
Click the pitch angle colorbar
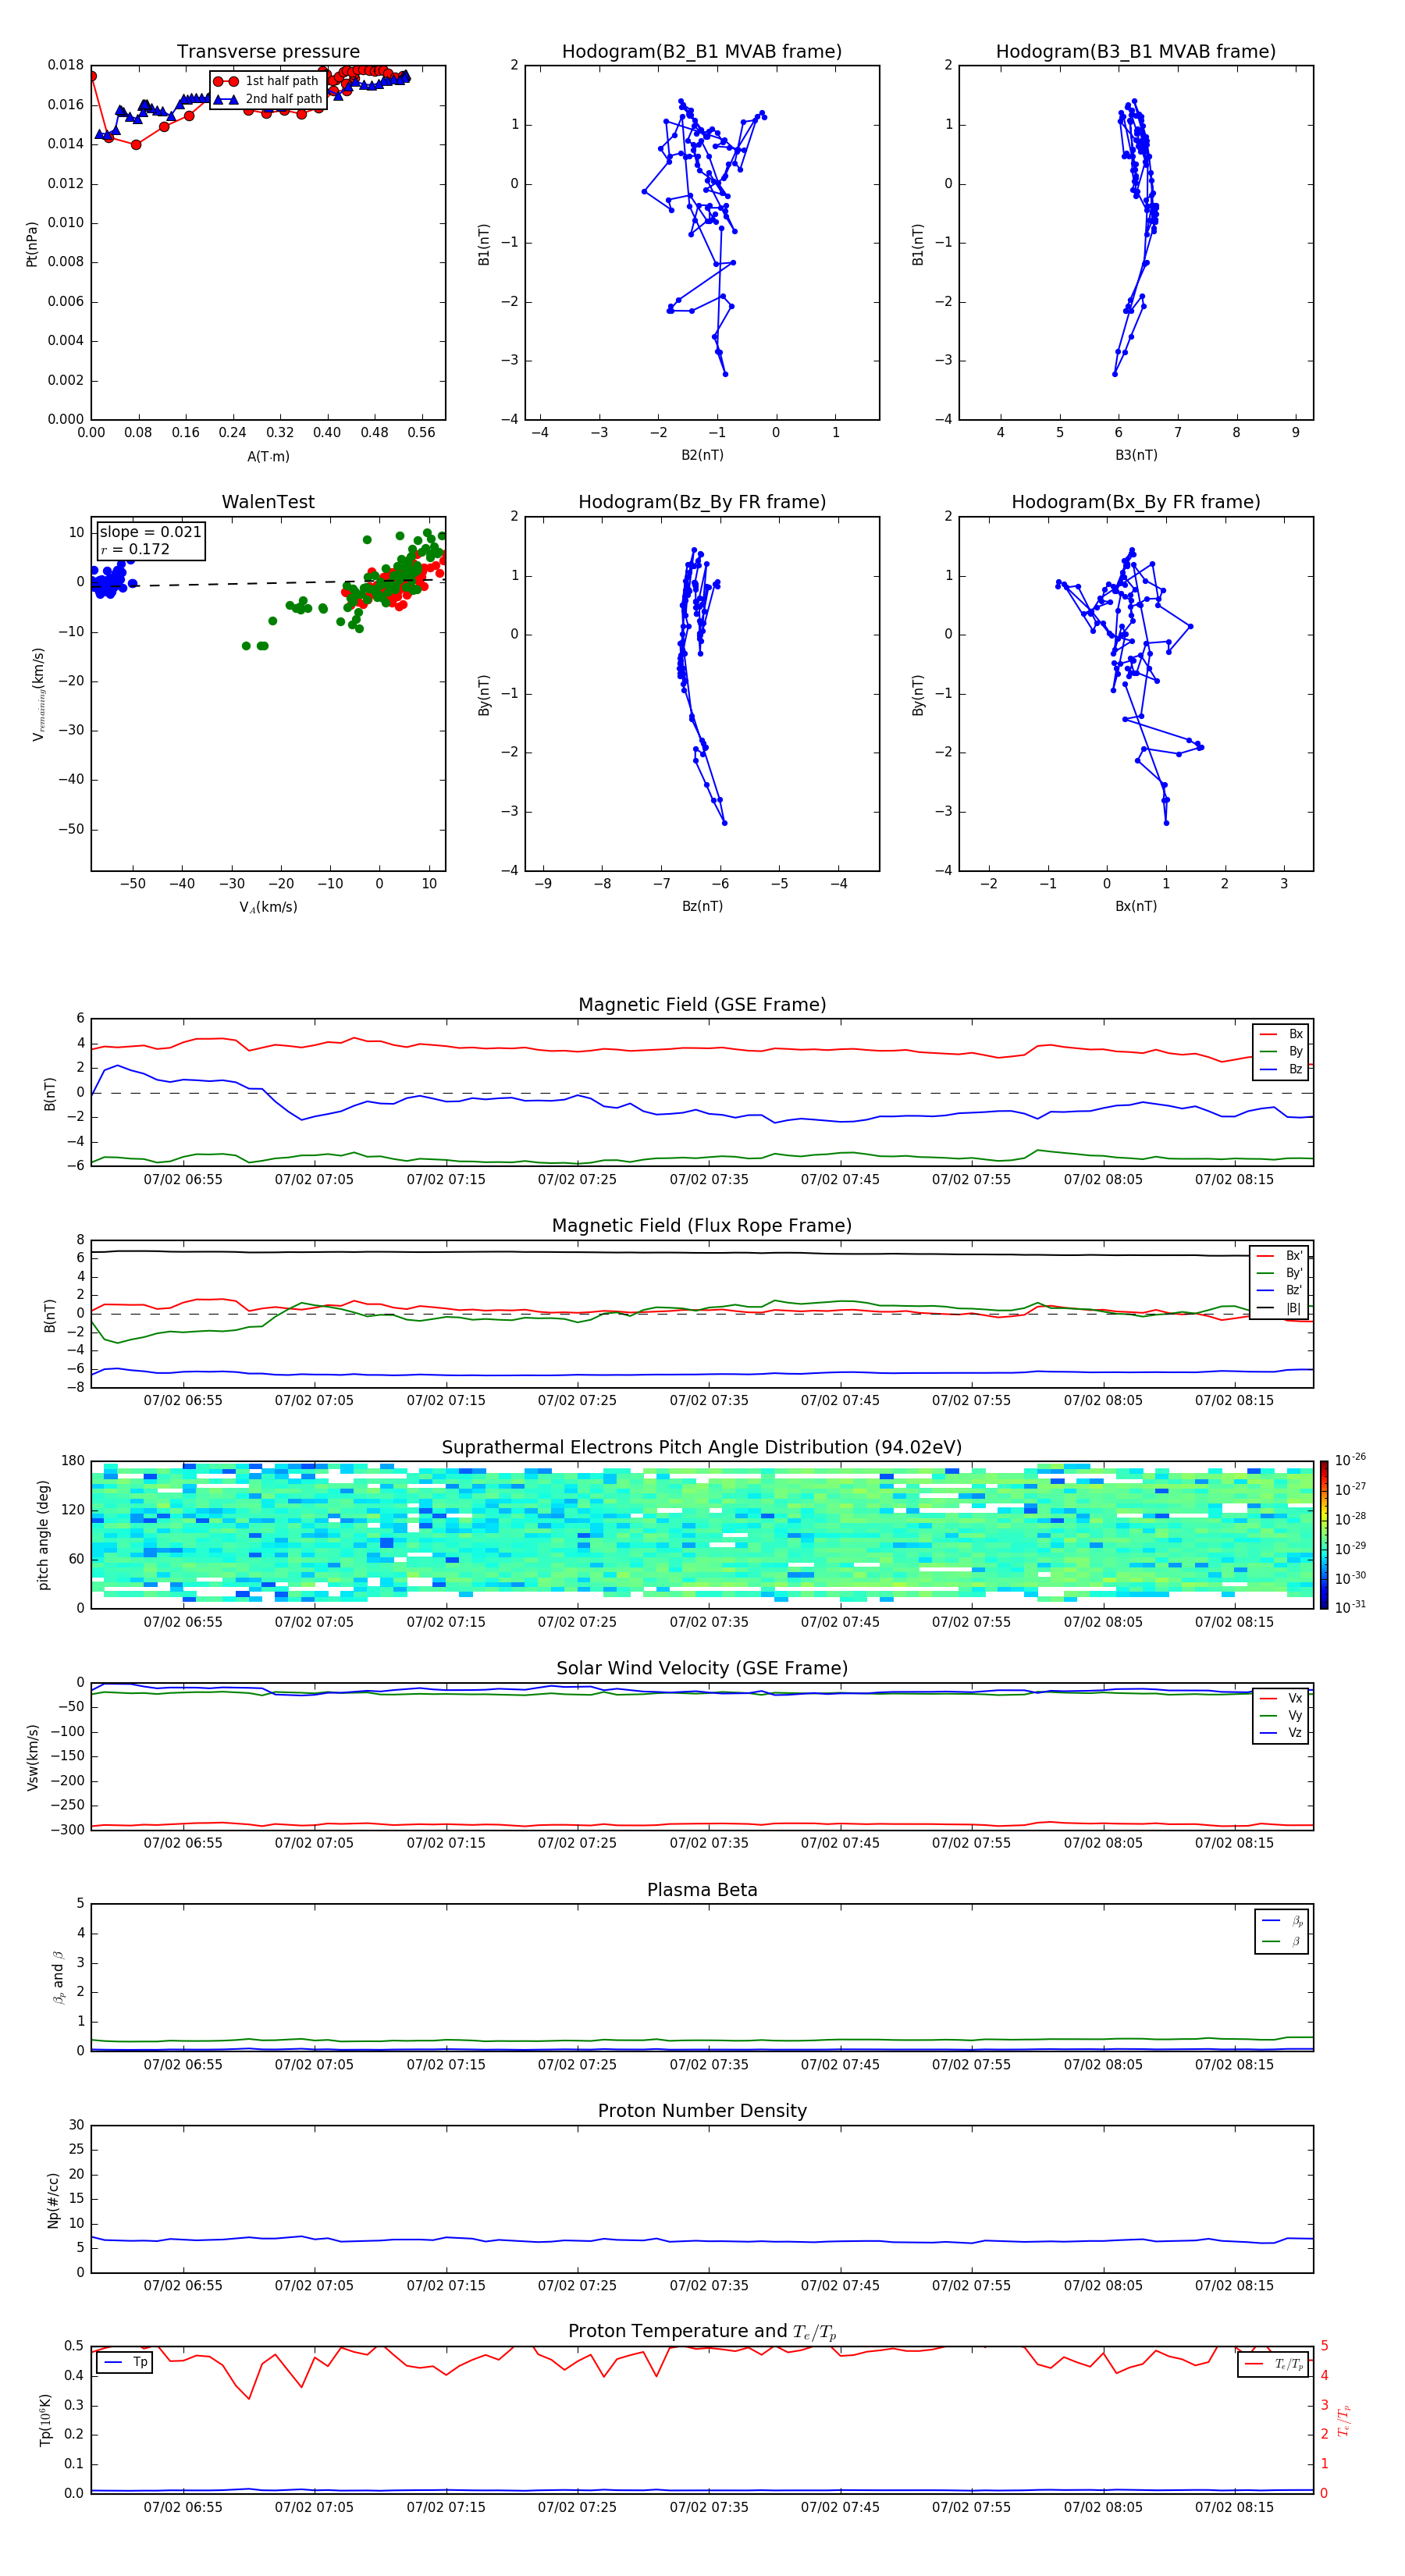[x=1324, y=1536]
